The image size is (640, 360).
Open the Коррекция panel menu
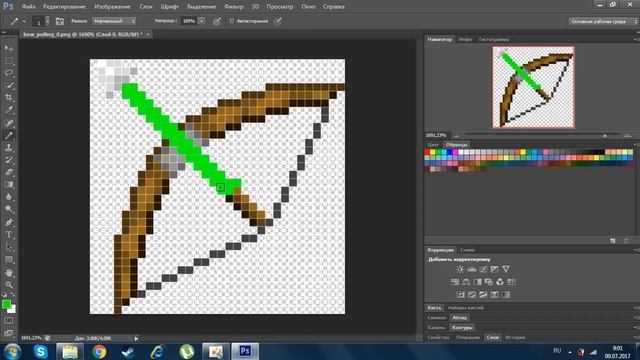636,250
